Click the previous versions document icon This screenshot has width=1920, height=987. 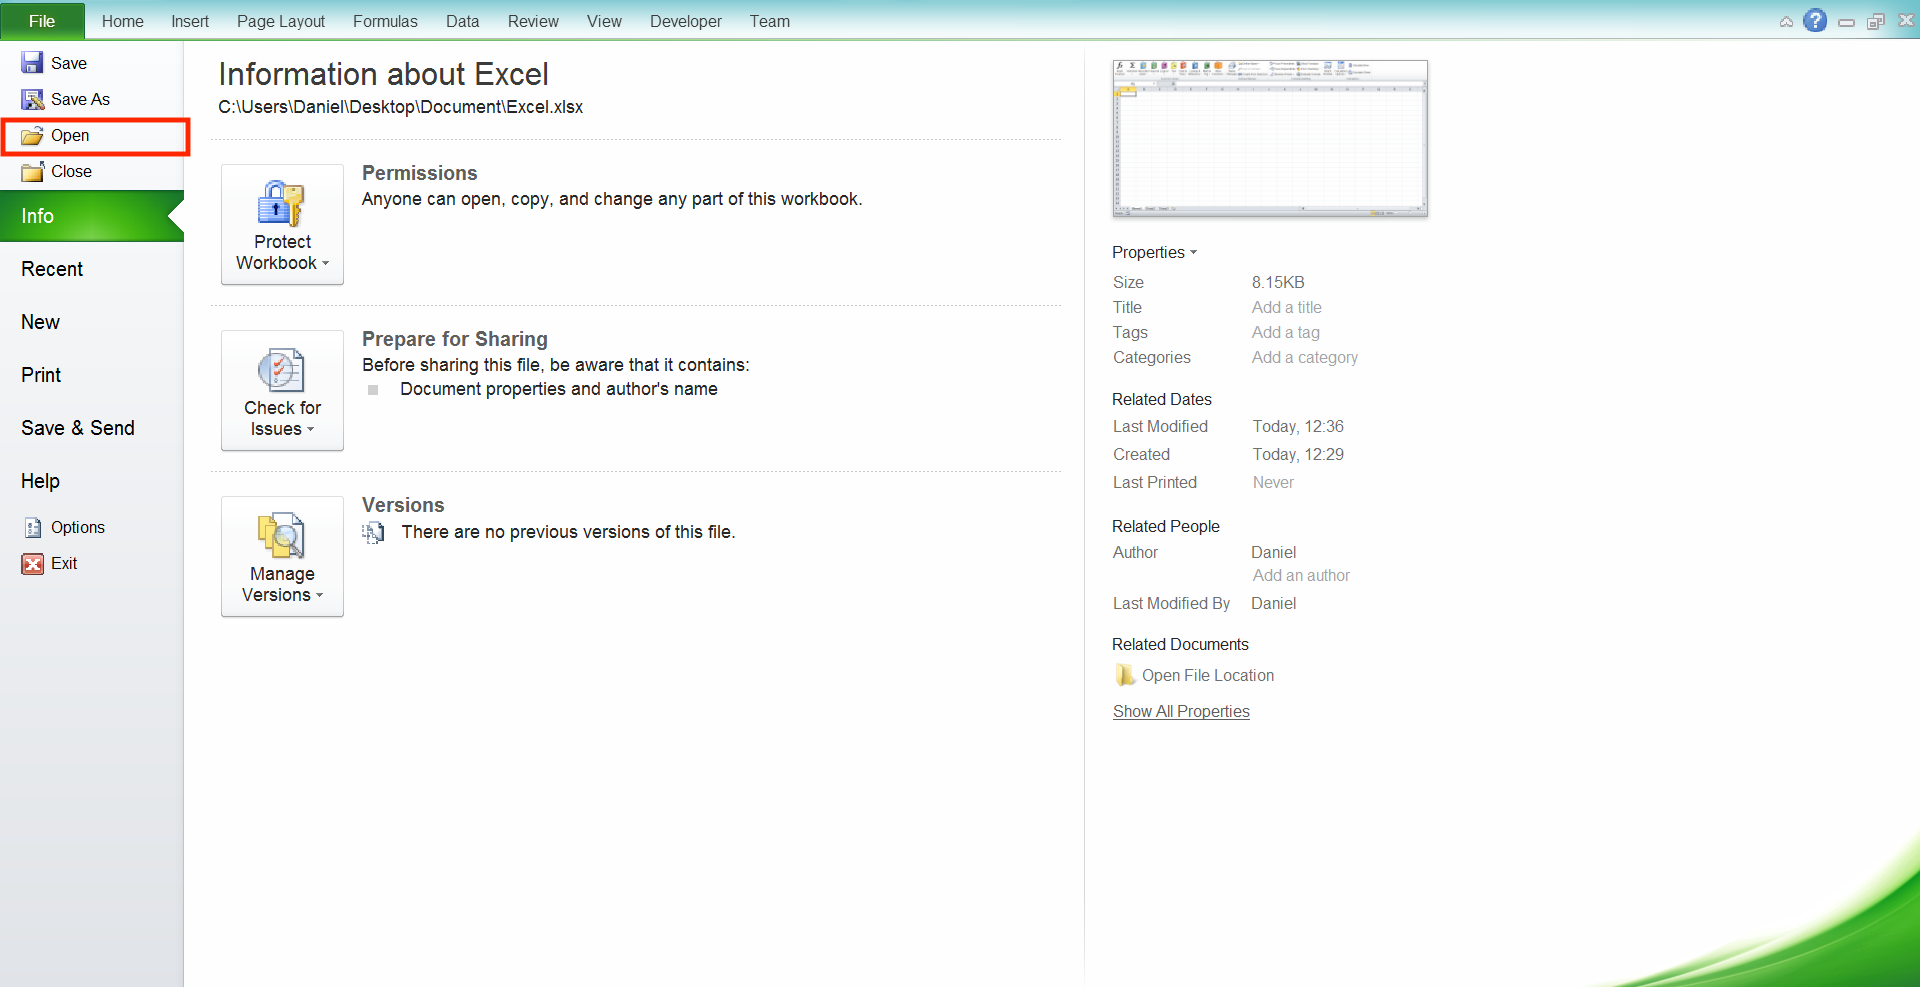(373, 532)
